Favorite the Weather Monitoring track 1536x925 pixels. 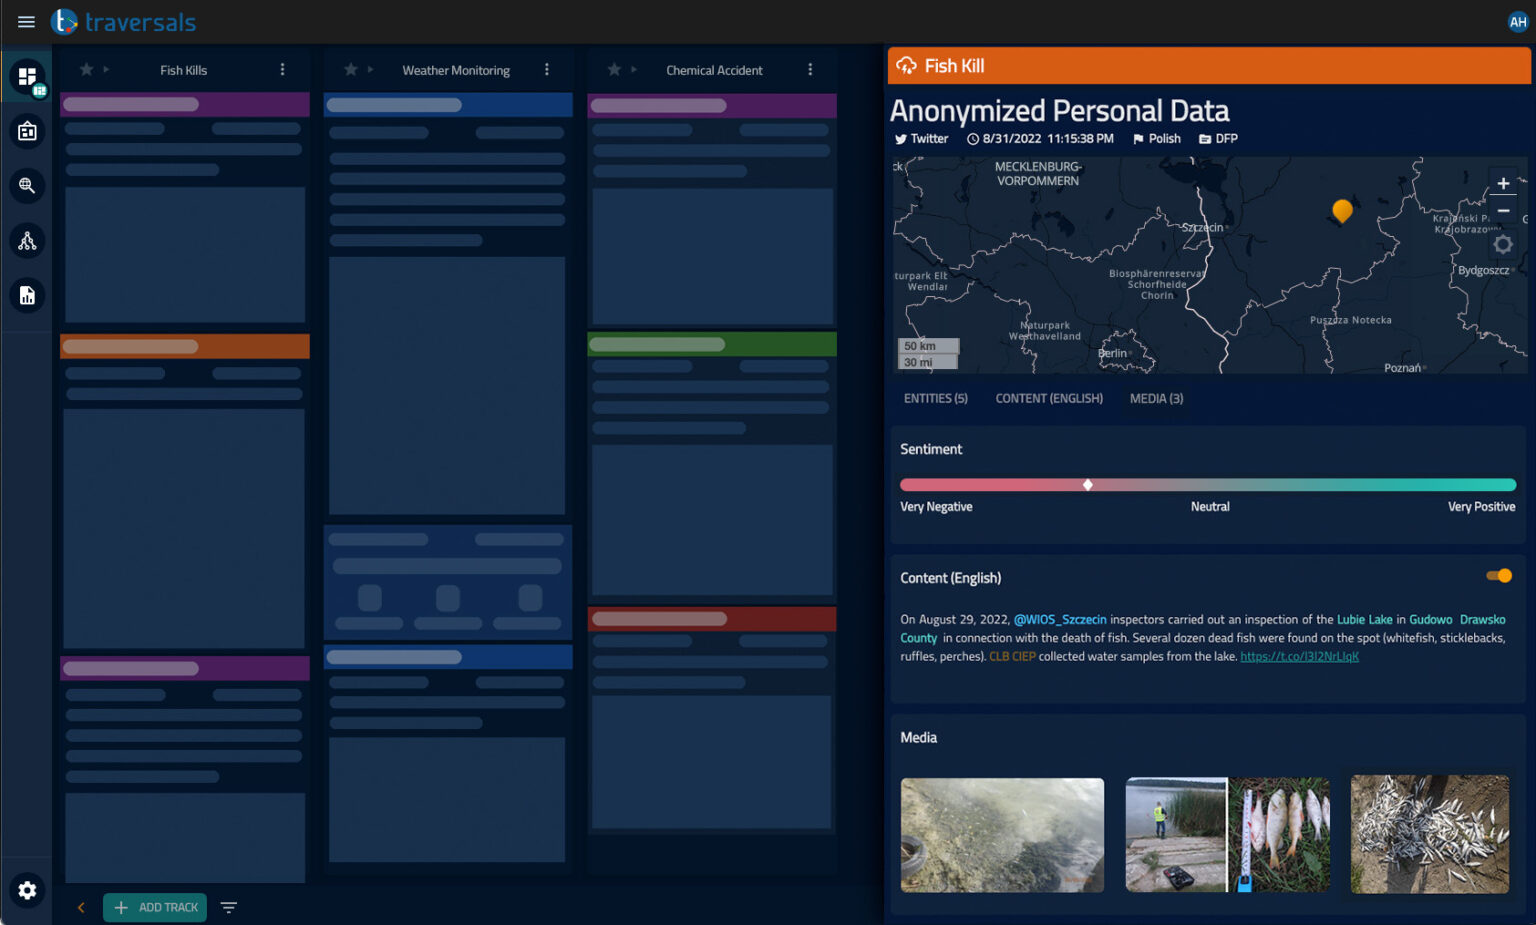click(x=350, y=70)
